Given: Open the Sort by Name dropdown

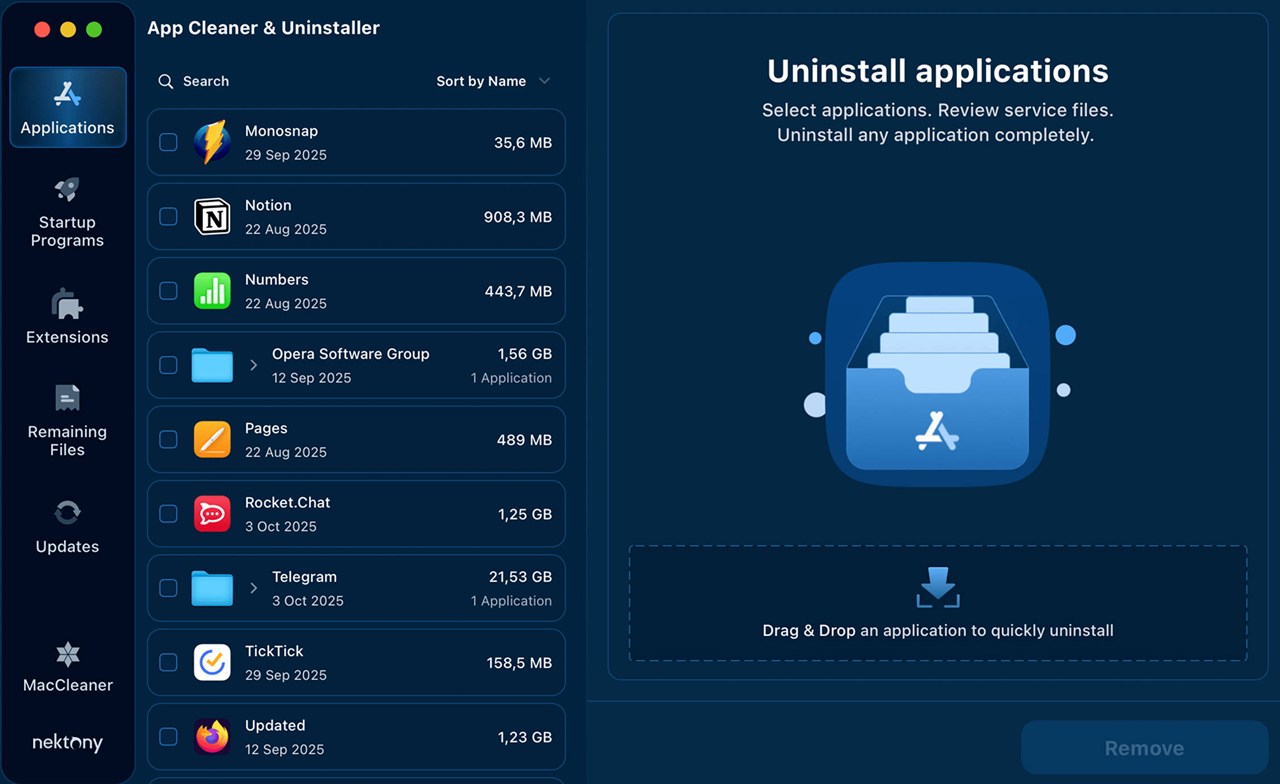Looking at the screenshot, I should coord(493,81).
